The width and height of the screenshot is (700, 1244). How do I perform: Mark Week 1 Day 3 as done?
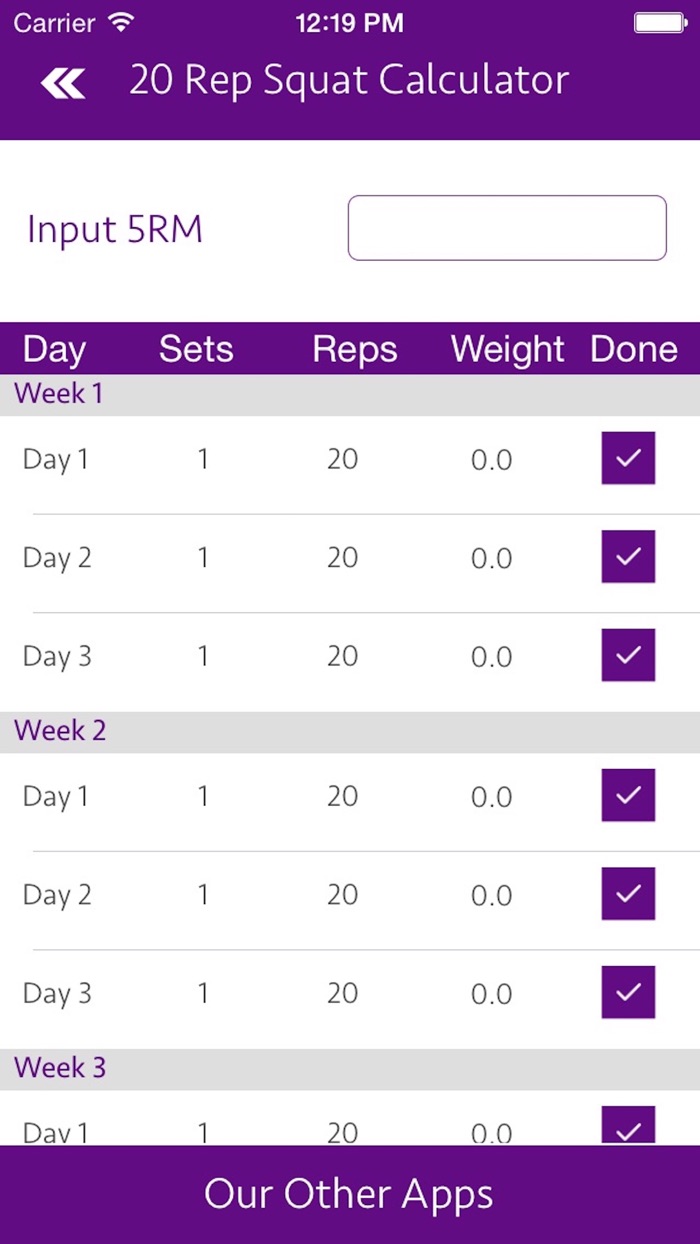tap(627, 656)
